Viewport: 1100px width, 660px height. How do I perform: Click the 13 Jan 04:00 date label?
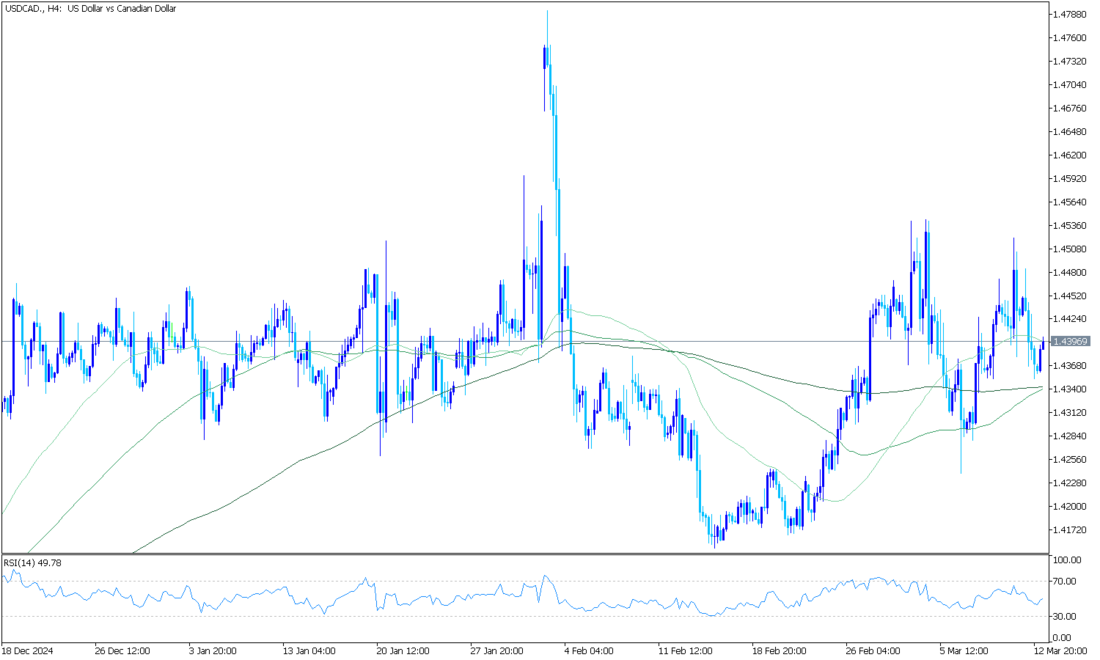(309, 650)
